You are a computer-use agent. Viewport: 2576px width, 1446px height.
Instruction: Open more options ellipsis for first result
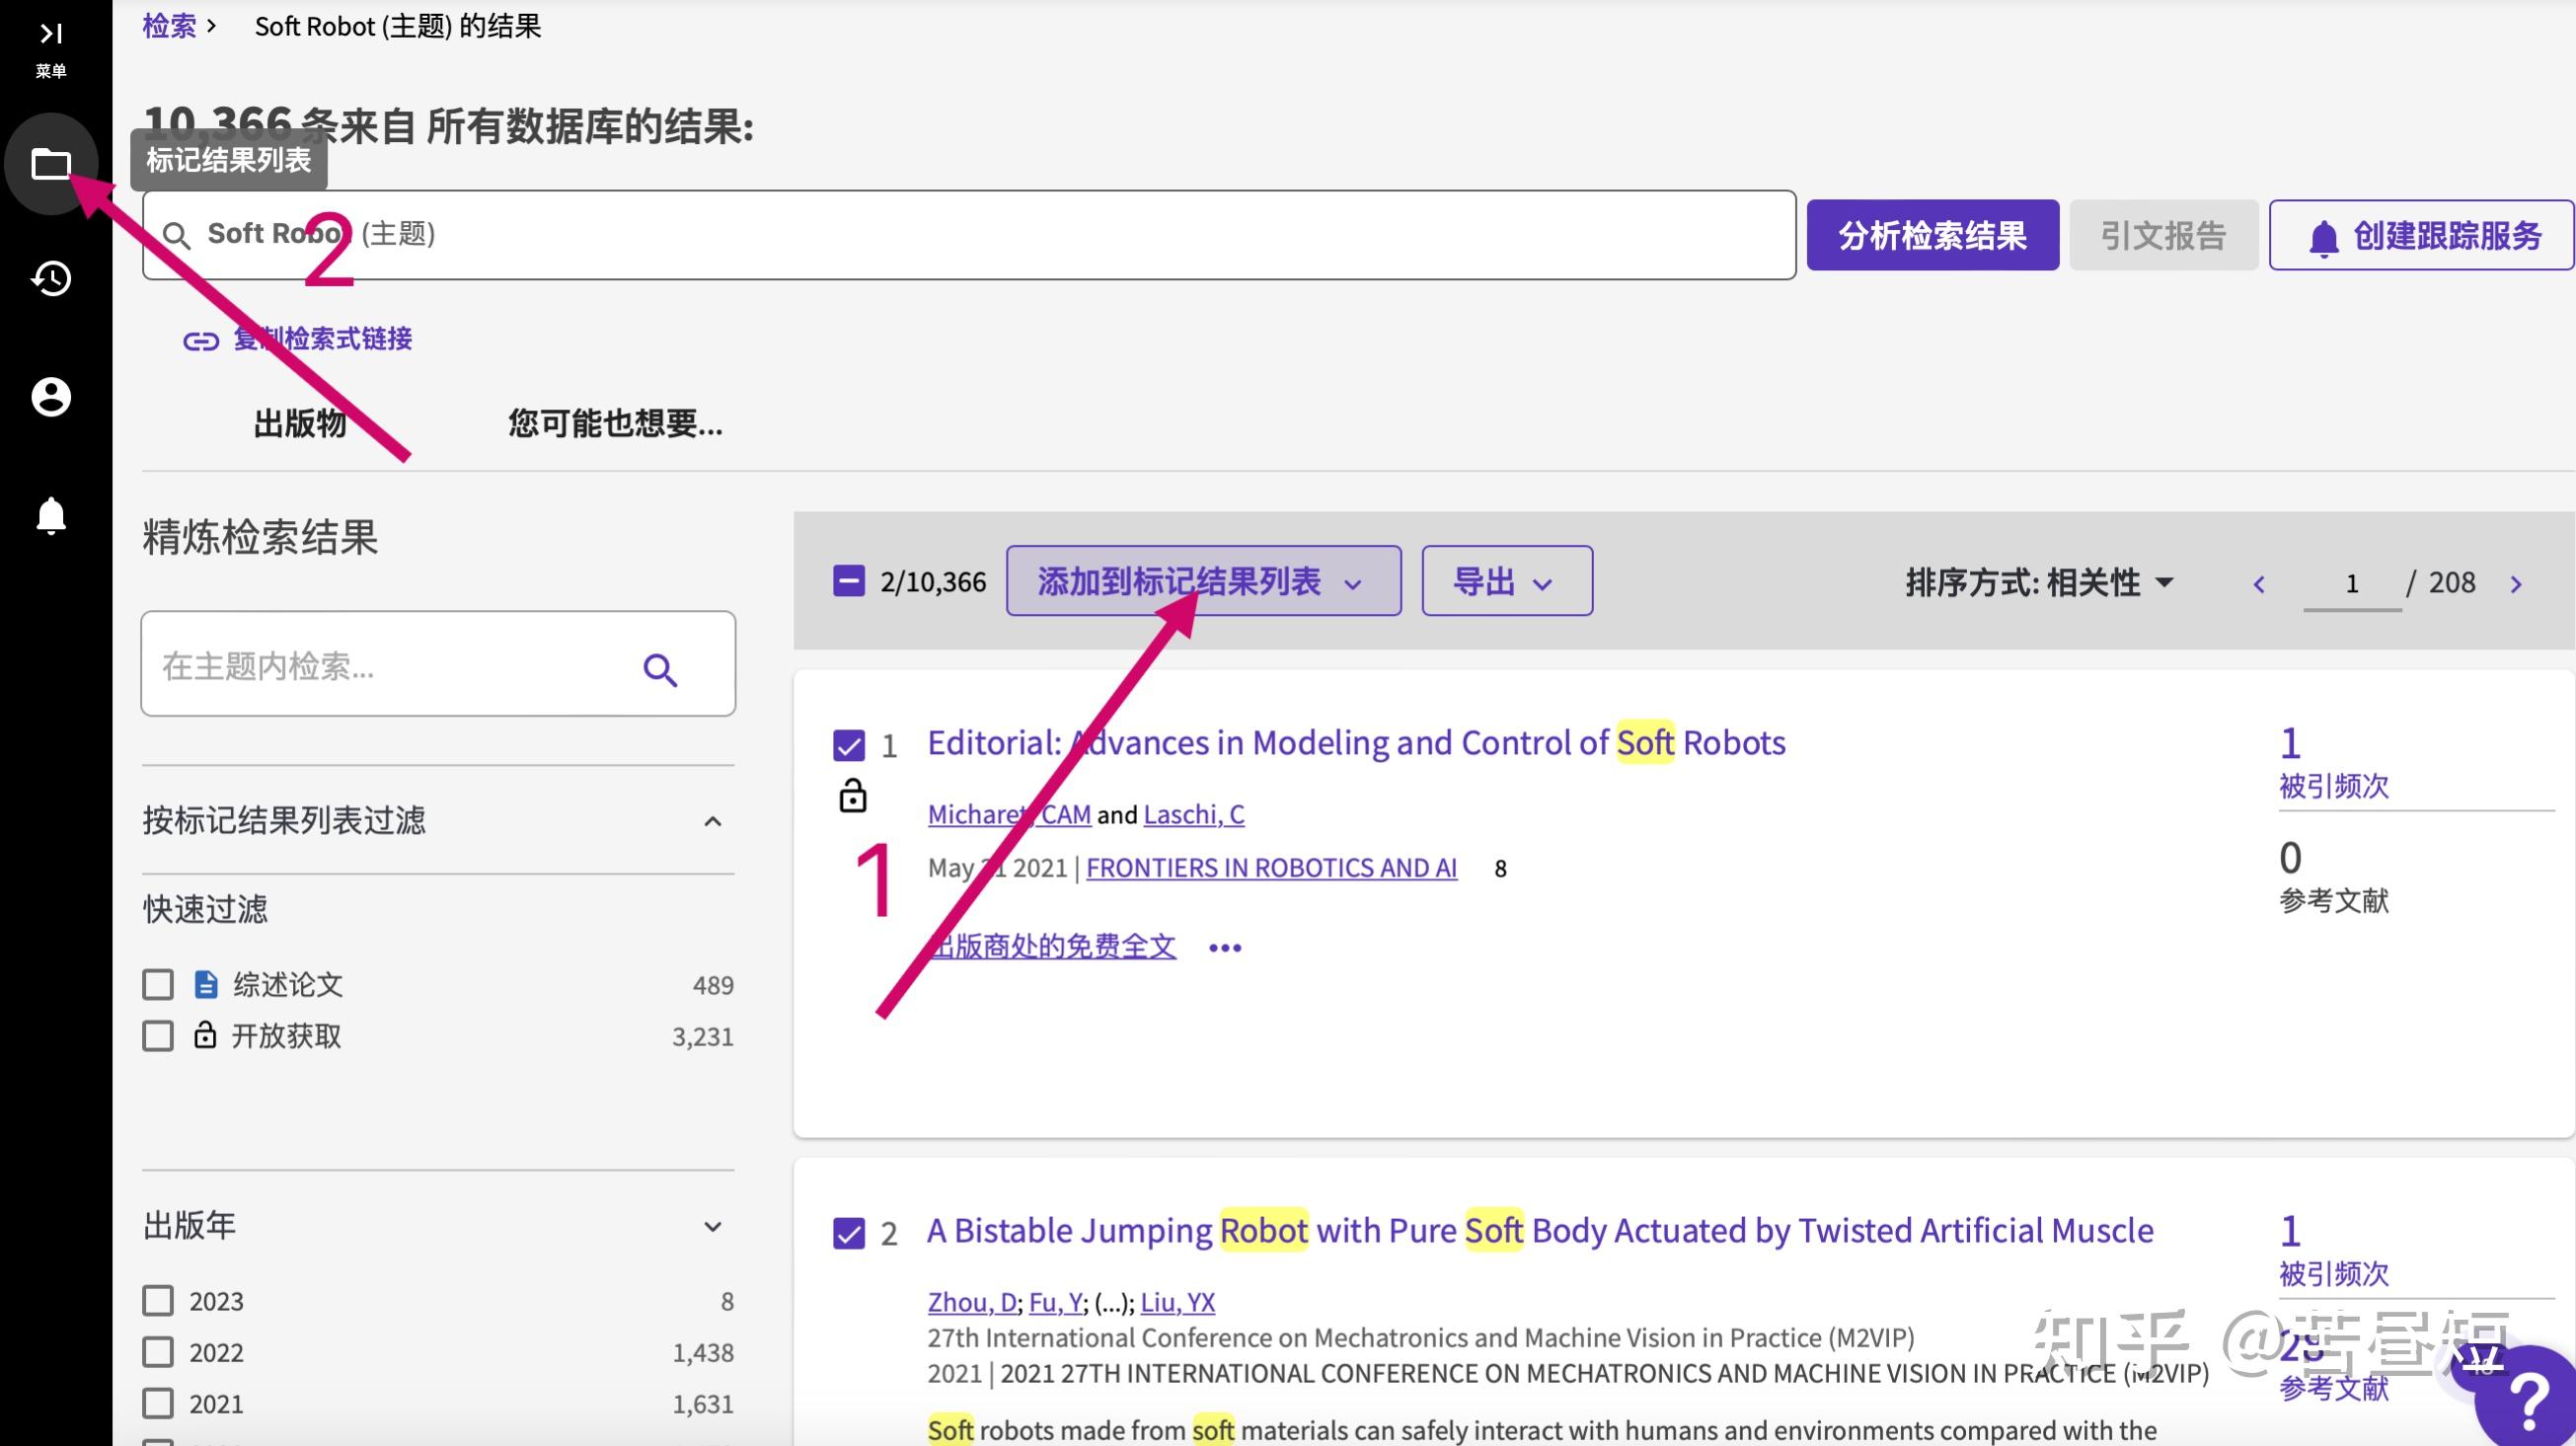[x=1225, y=947]
